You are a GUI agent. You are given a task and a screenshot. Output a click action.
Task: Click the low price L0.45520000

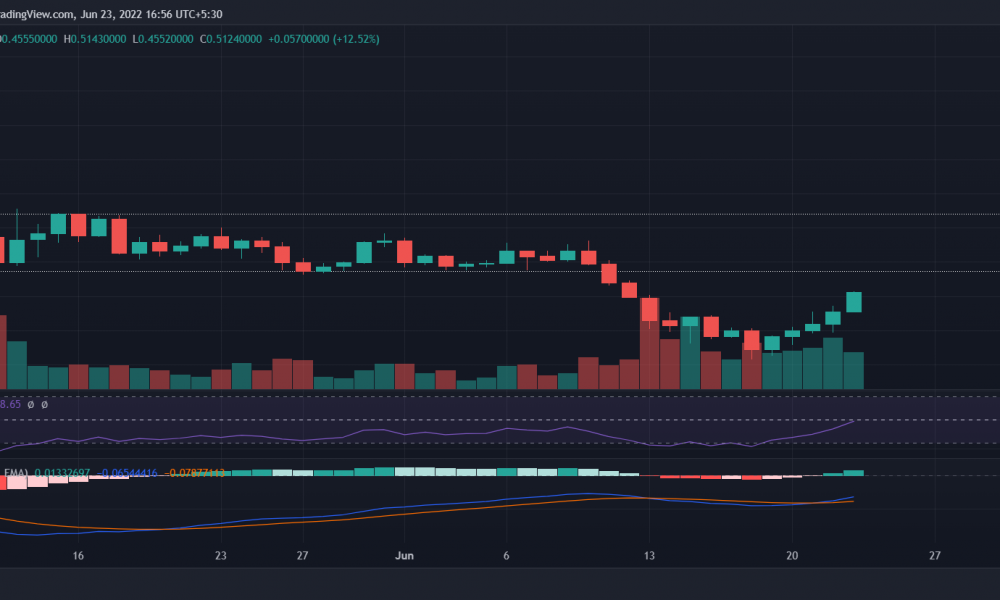[163, 39]
